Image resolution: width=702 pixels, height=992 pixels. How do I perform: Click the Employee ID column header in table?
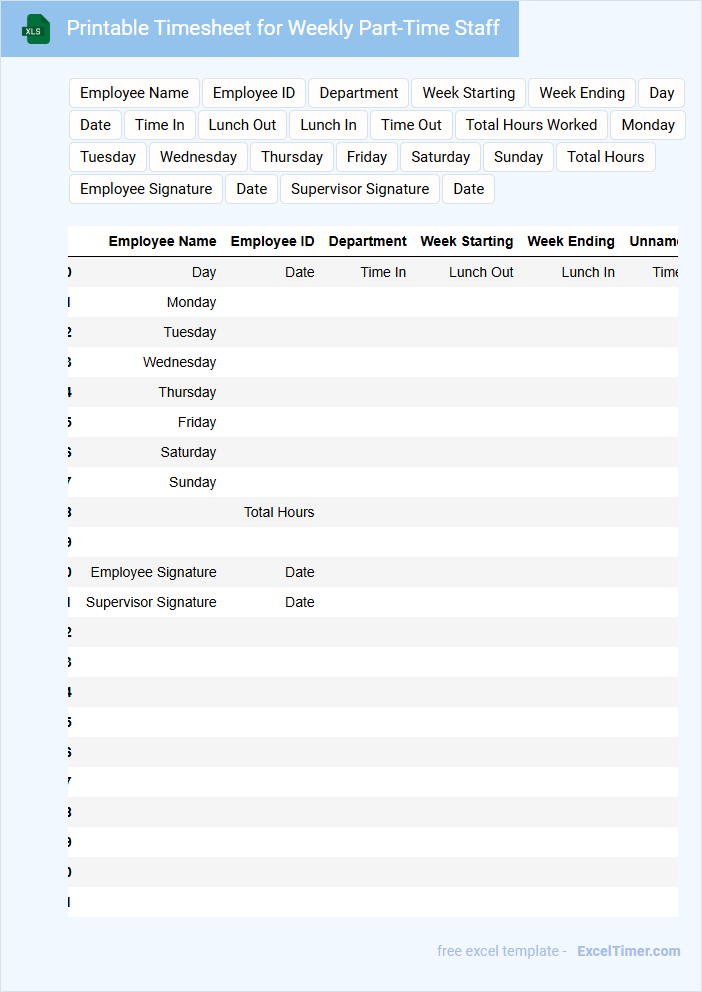tap(273, 241)
